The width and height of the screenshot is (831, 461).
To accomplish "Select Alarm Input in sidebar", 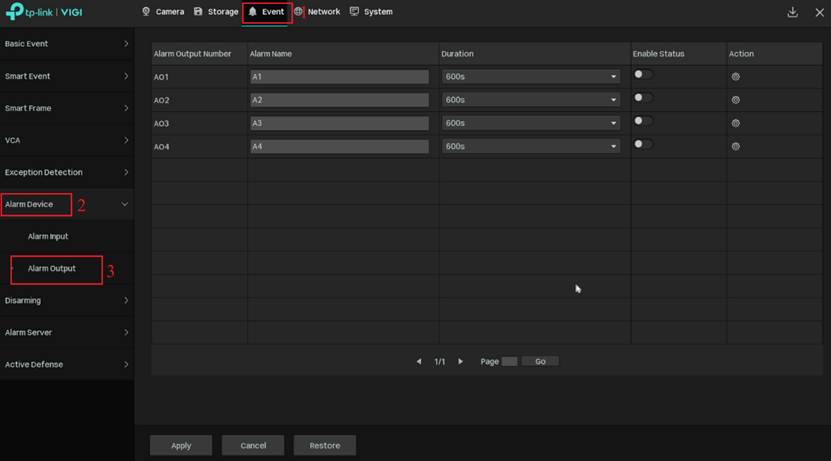I will 48,237.
